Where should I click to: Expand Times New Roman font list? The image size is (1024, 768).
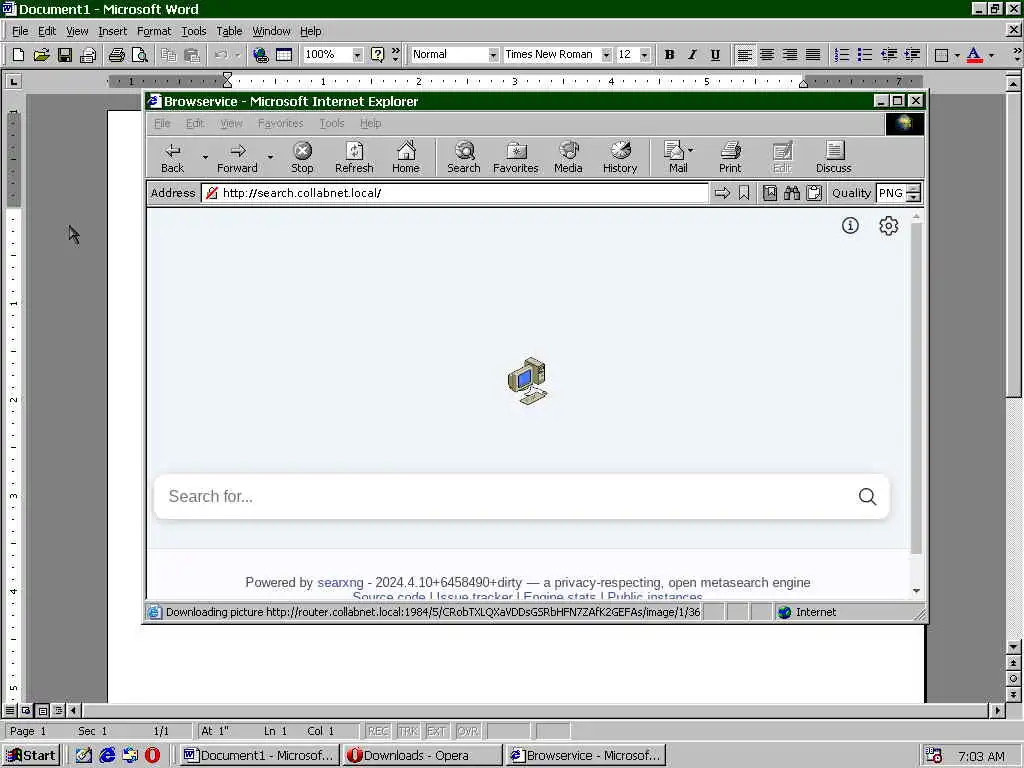coord(606,55)
